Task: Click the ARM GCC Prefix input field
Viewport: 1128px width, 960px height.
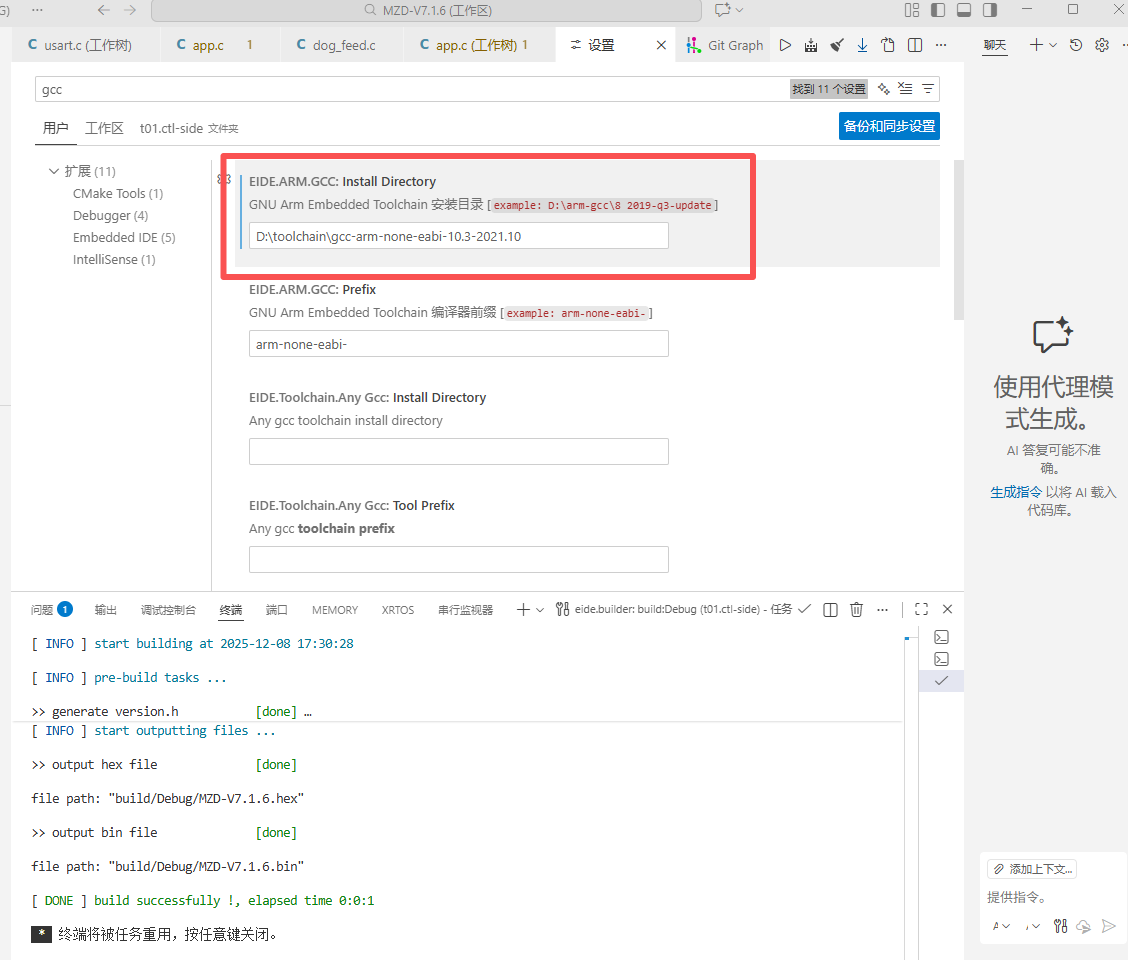Action: 459,344
